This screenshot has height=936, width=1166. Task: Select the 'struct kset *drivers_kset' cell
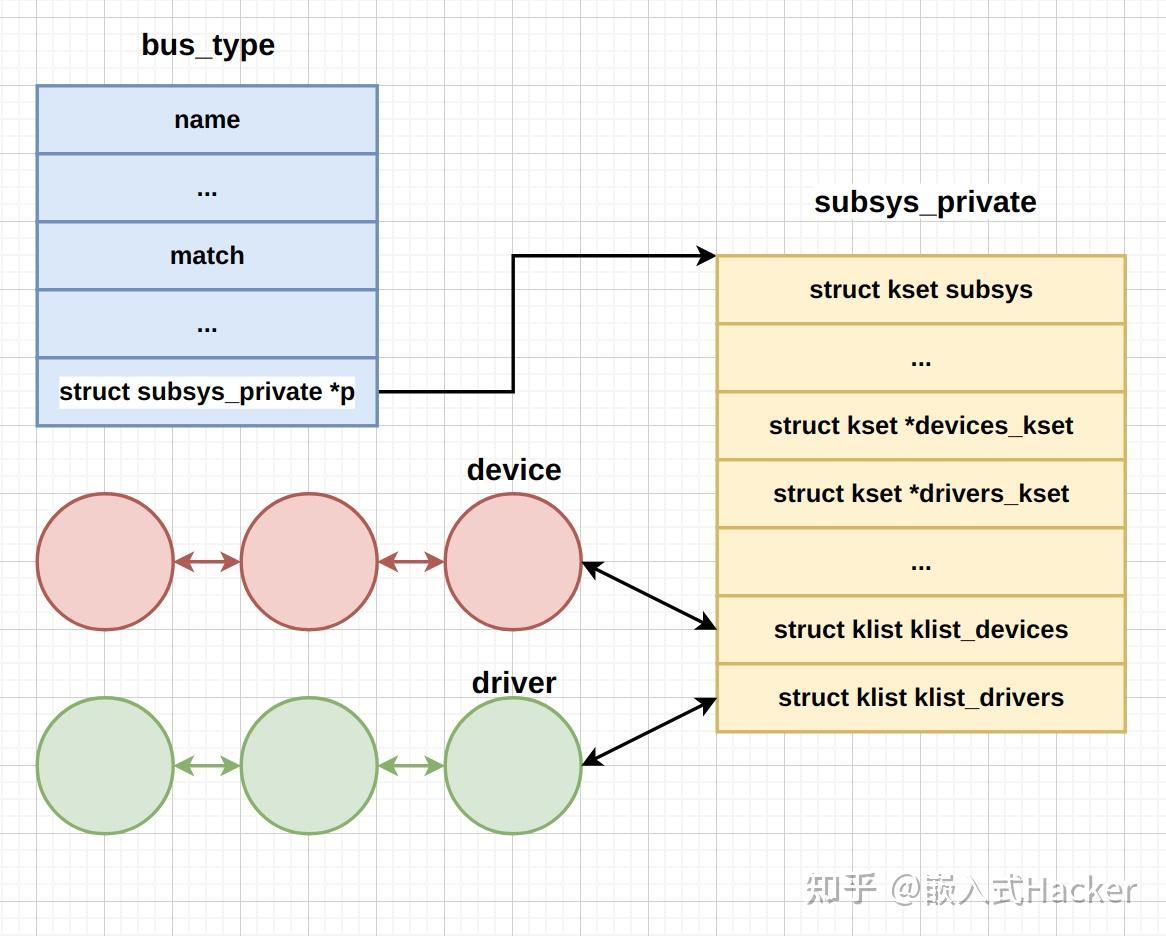click(x=921, y=494)
